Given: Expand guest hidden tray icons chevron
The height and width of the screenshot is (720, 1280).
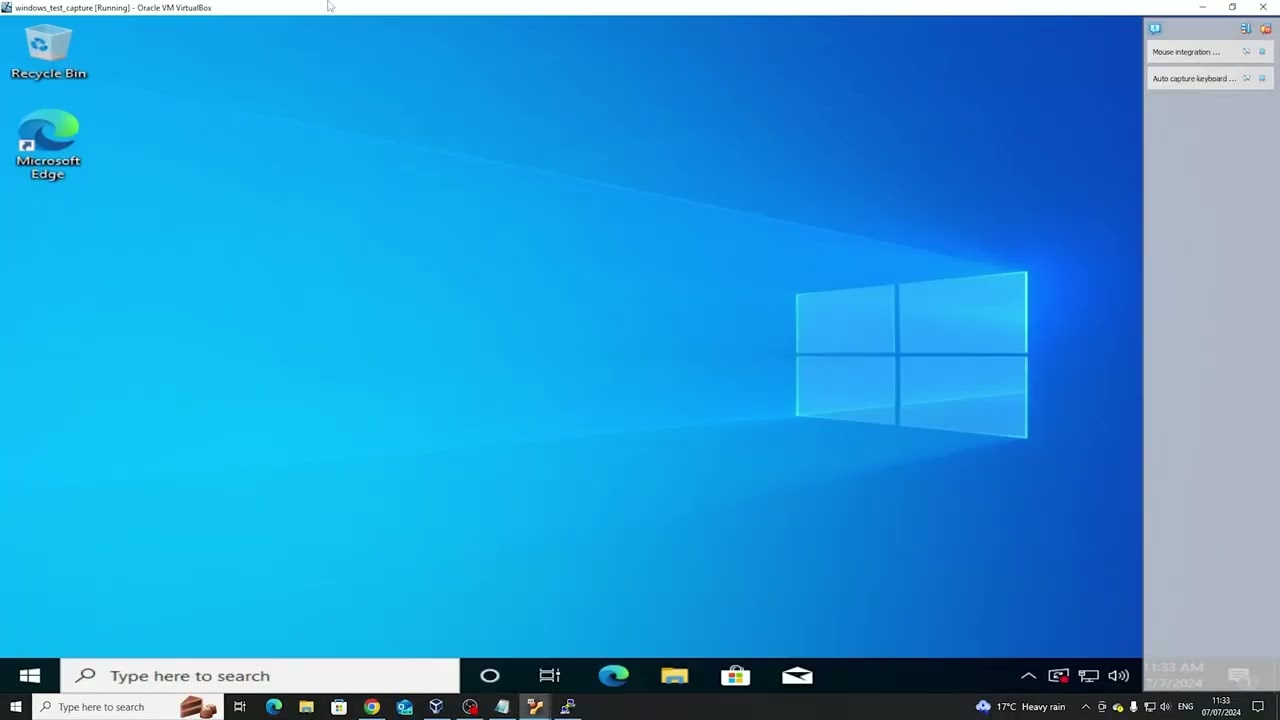Looking at the screenshot, I should tap(1028, 676).
